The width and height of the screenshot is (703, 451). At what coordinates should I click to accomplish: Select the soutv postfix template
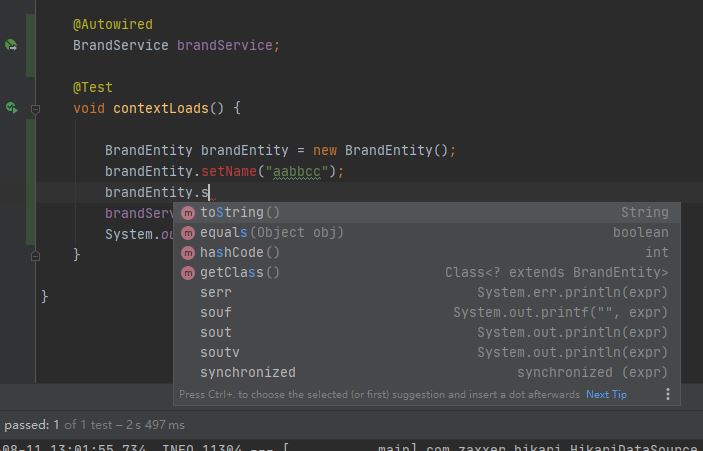[427, 352]
